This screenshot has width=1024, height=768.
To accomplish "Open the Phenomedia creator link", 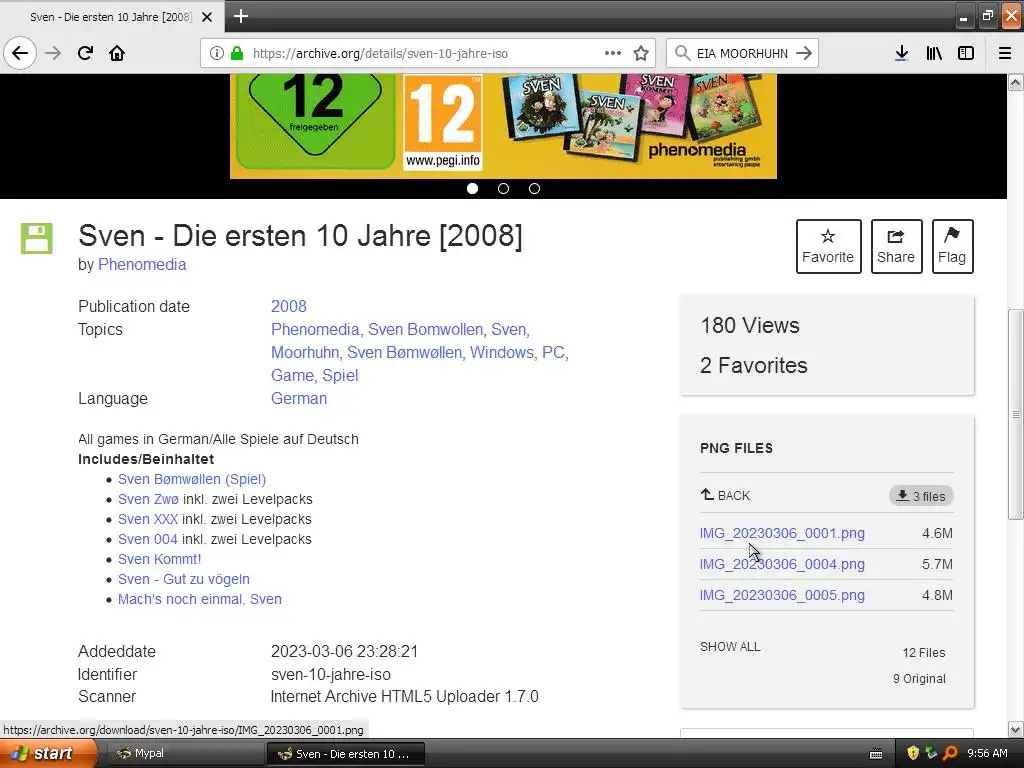I will pyautogui.click(x=142, y=264).
